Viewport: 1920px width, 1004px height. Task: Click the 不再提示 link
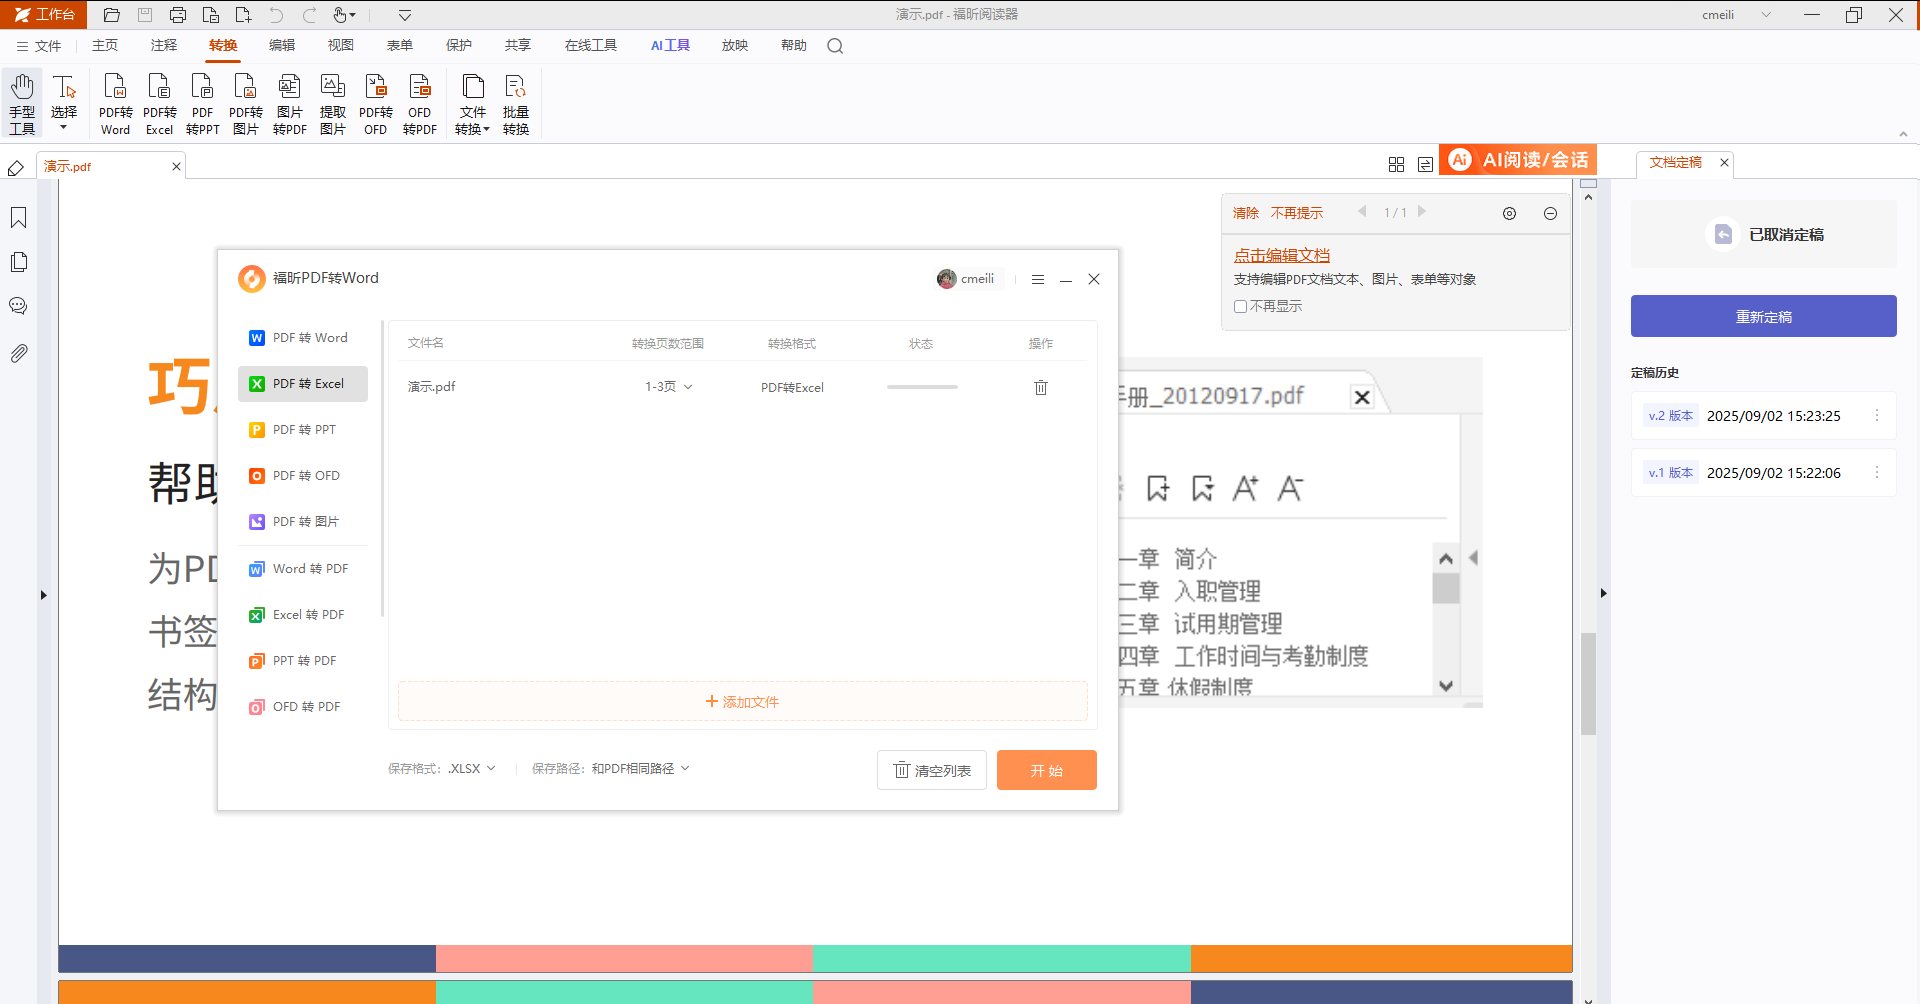(x=1297, y=213)
